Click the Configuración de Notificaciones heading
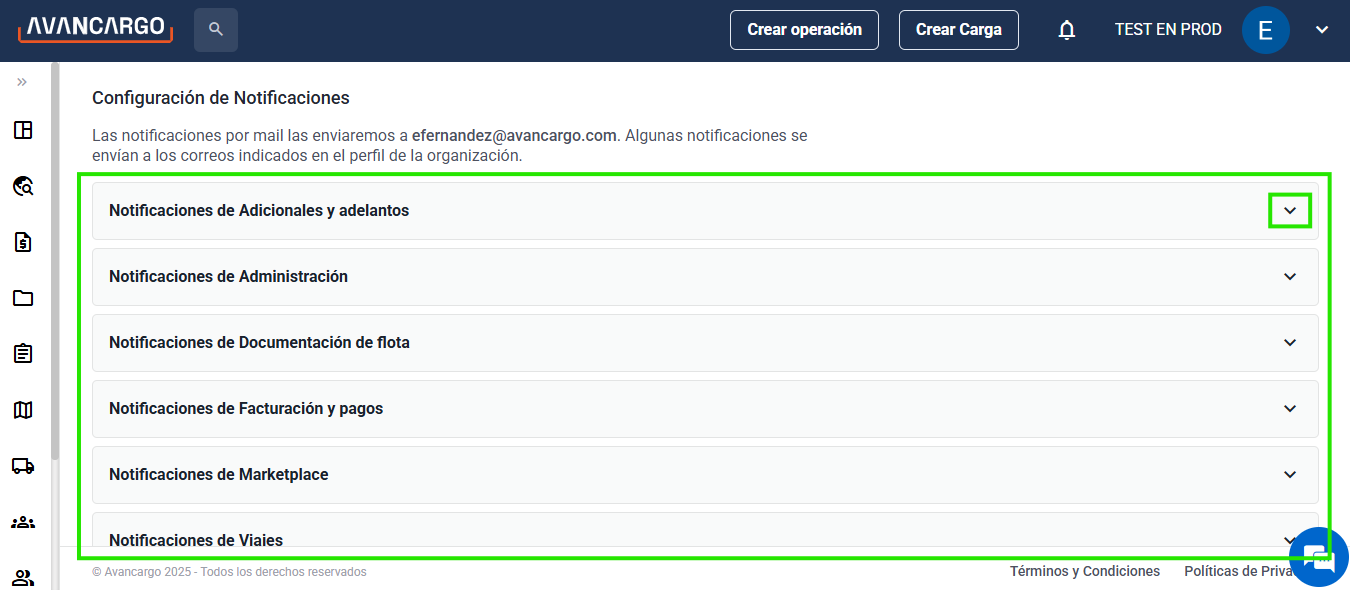Image resolution: width=1350 pixels, height=590 pixels. [x=221, y=98]
